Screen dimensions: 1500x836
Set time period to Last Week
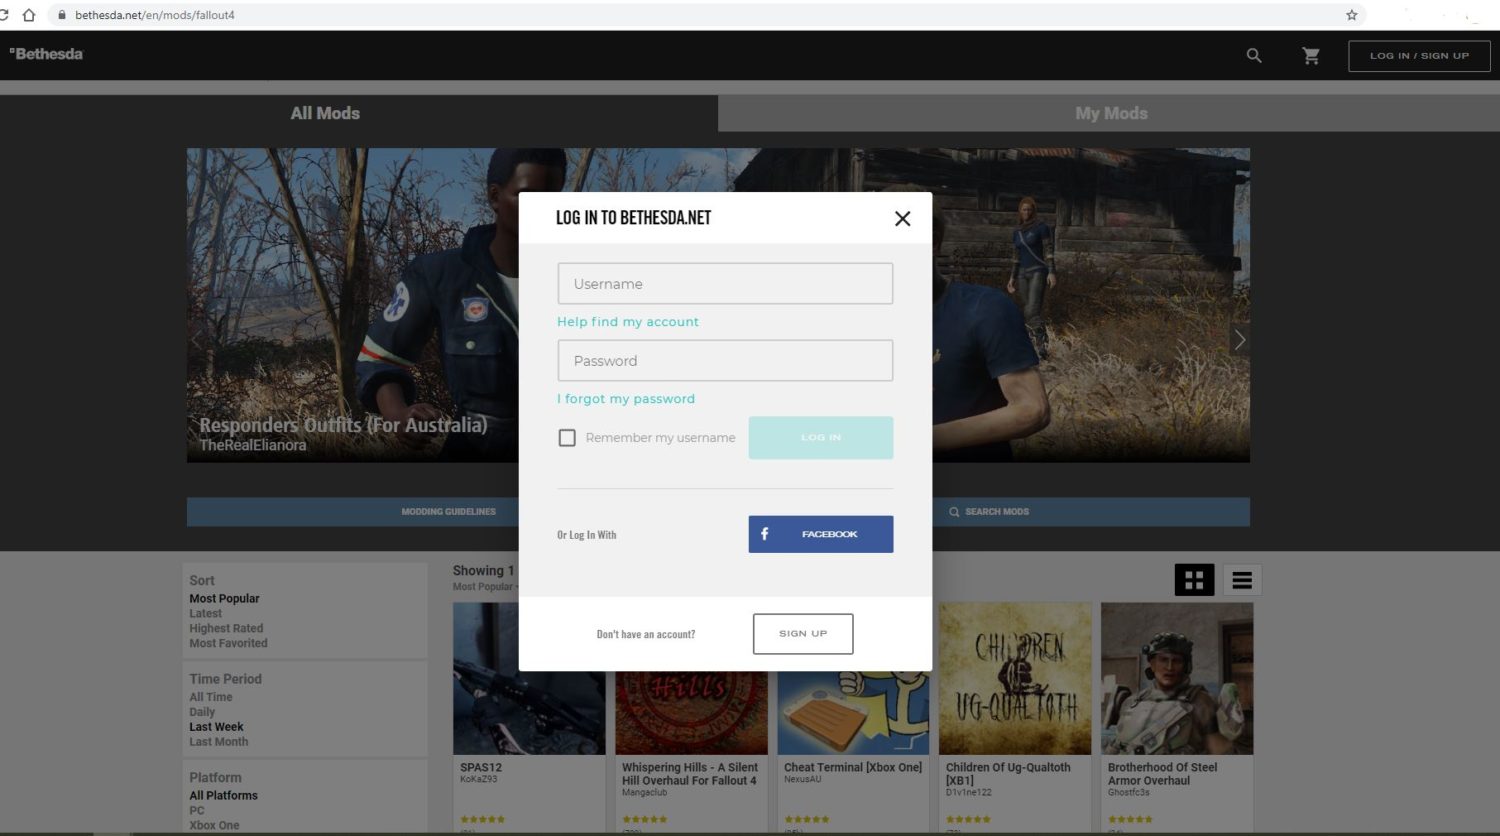tap(216, 728)
